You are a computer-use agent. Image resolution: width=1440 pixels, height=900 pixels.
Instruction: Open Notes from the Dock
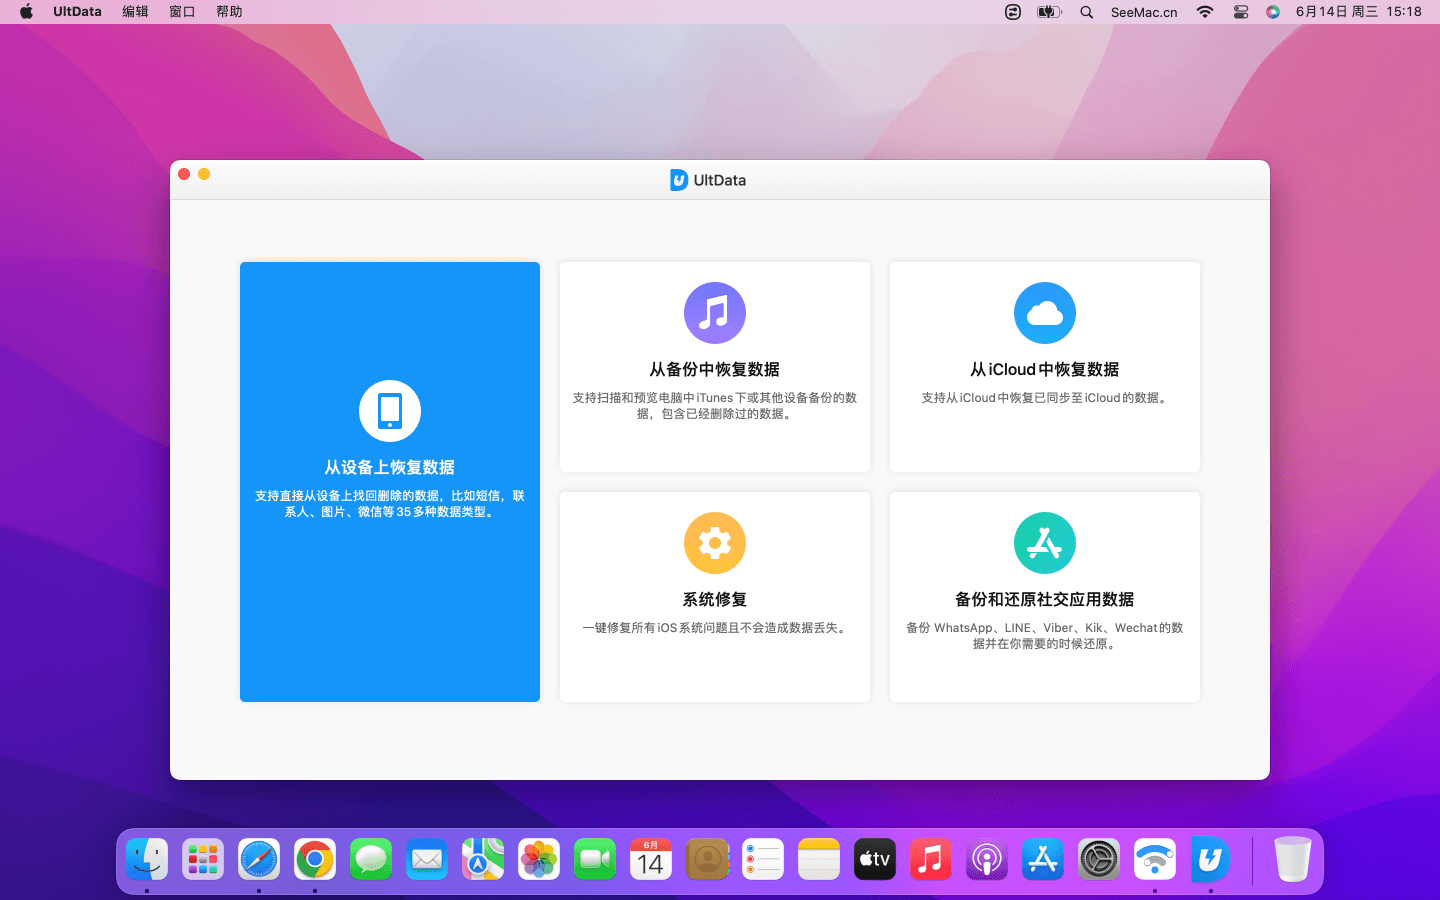coord(819,859)
